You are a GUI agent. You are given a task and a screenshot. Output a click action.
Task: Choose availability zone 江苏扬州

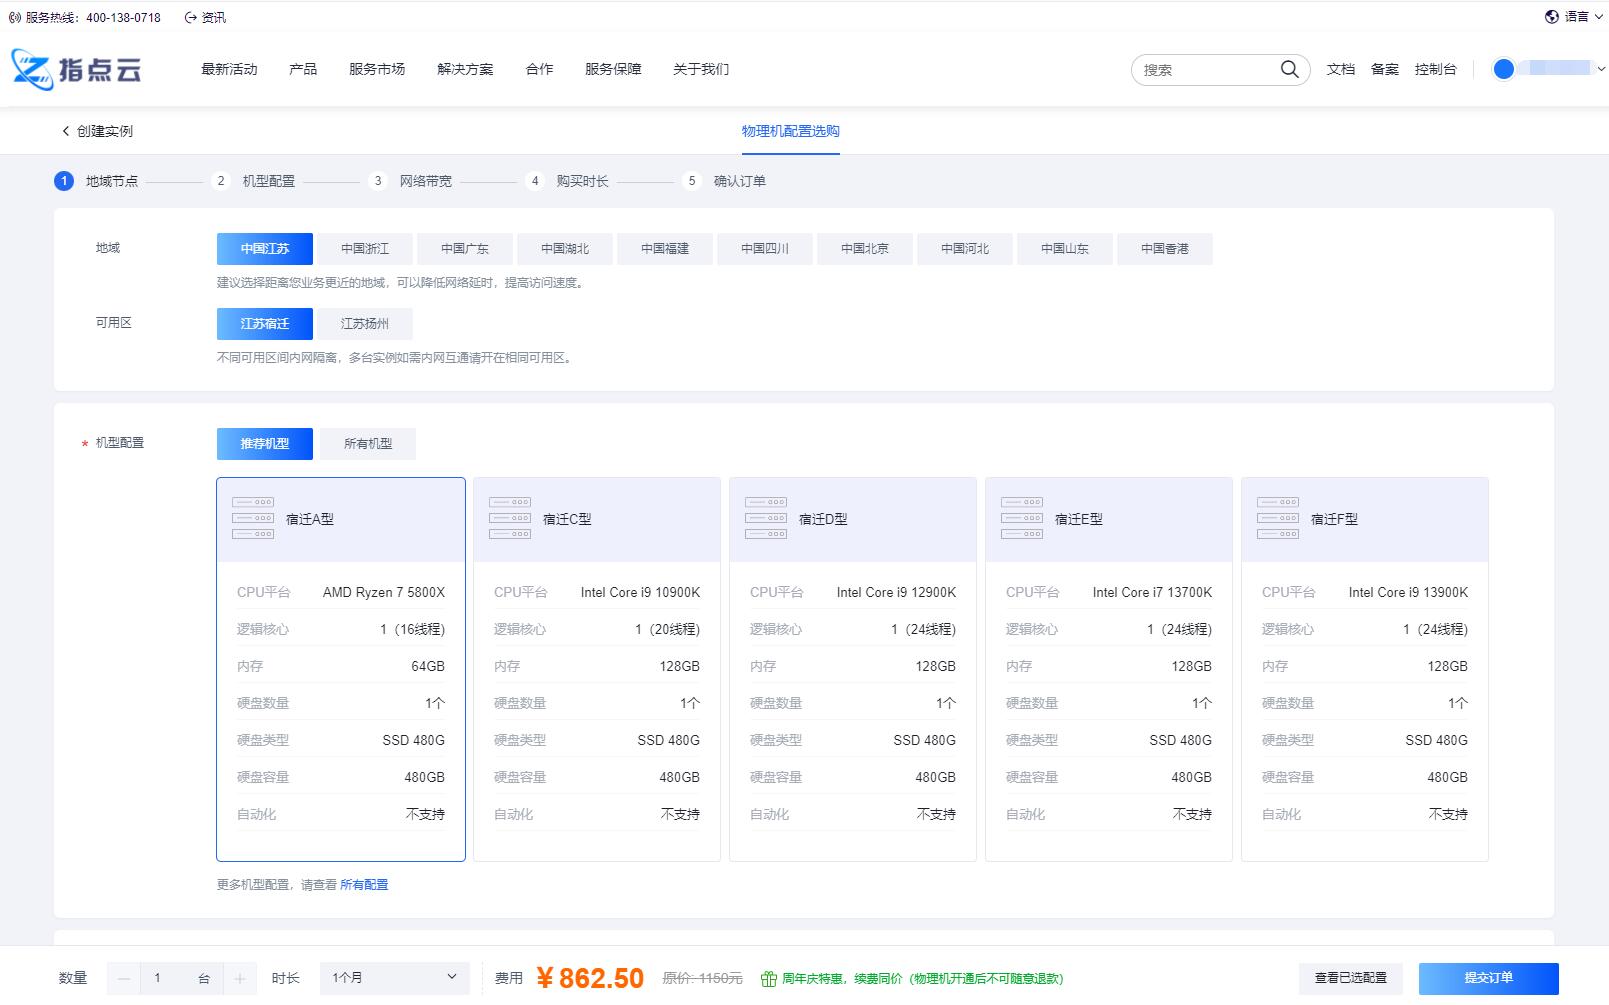pyautogui.click(x=365, y=324)
